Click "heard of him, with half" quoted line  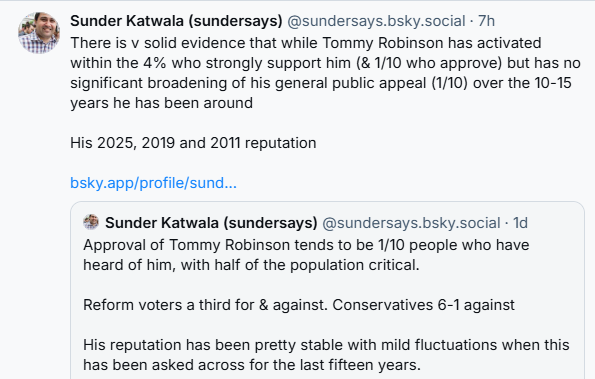251,265
